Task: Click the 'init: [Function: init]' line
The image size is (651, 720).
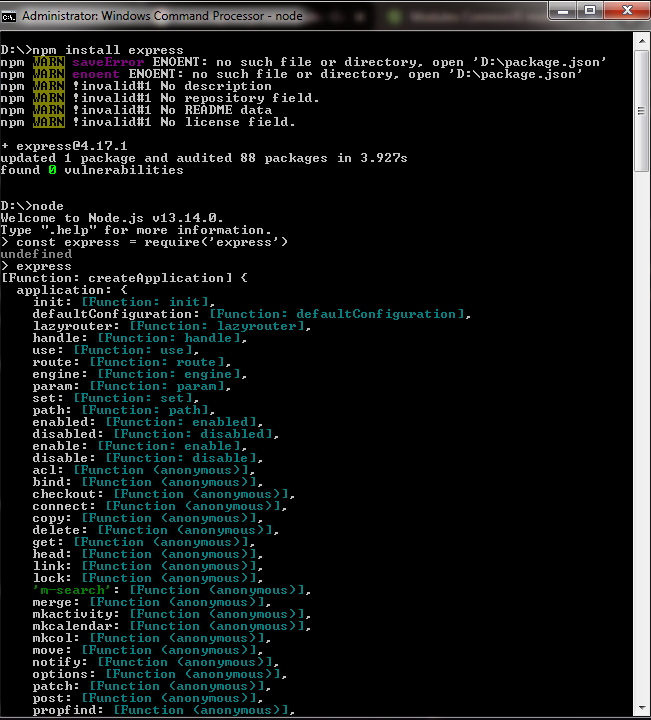Action: 124,302
